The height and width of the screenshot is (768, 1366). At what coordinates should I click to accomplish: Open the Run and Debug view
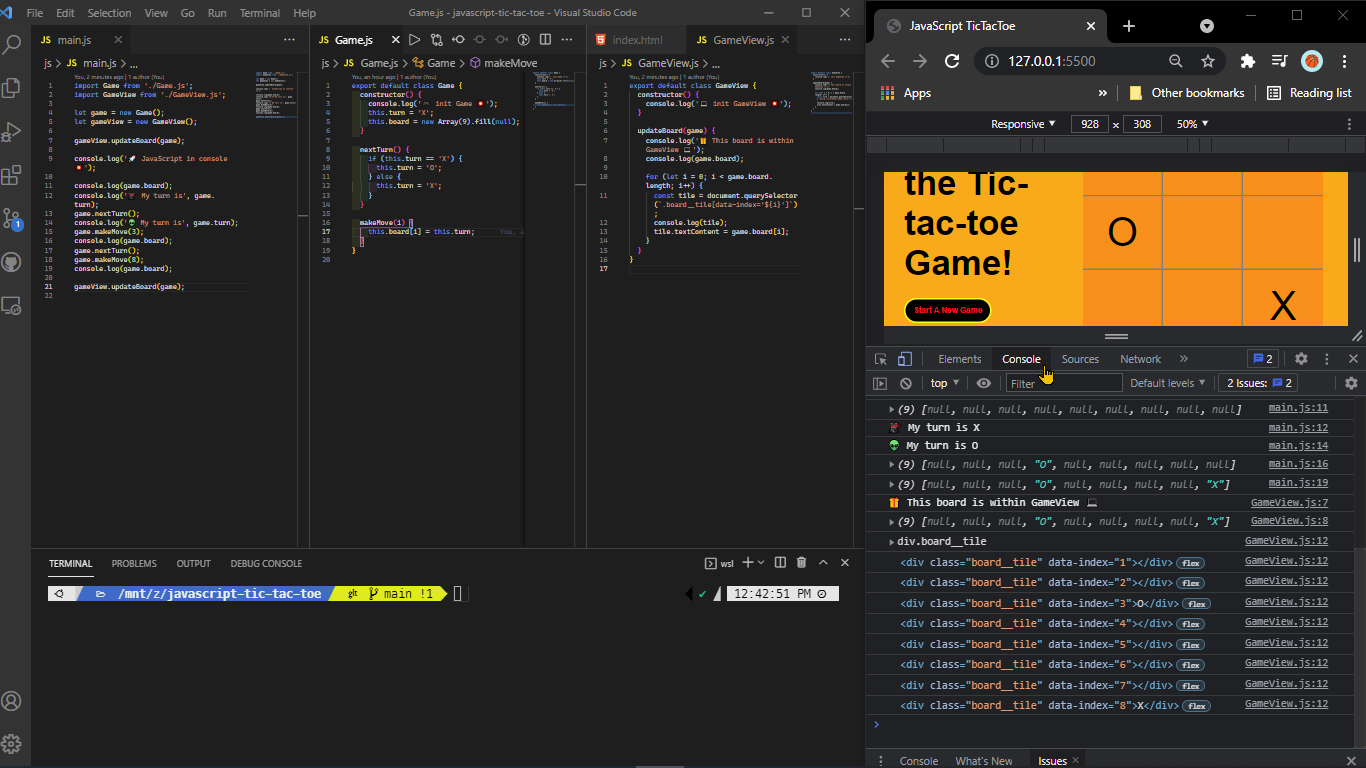[13, 133]
